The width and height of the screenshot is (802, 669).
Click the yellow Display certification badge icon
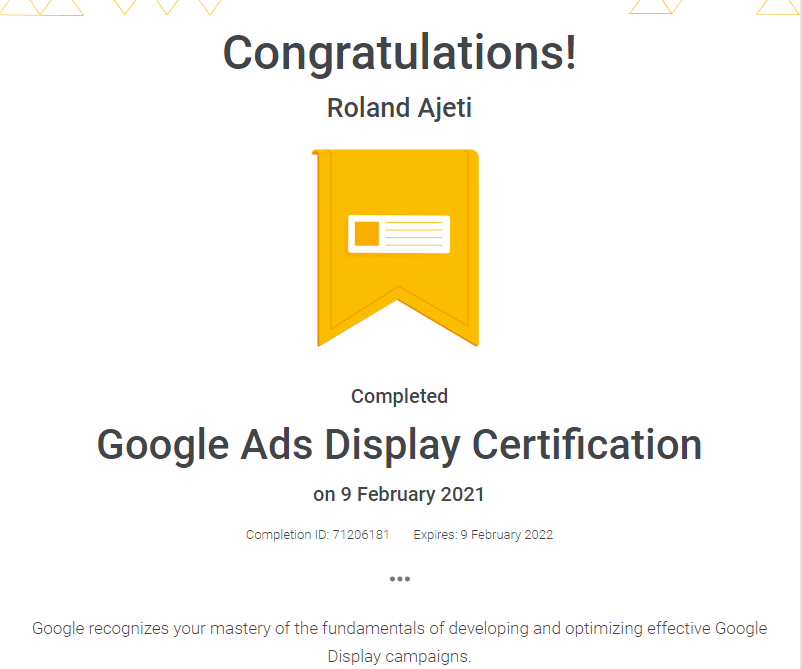[x=395, y=248]
